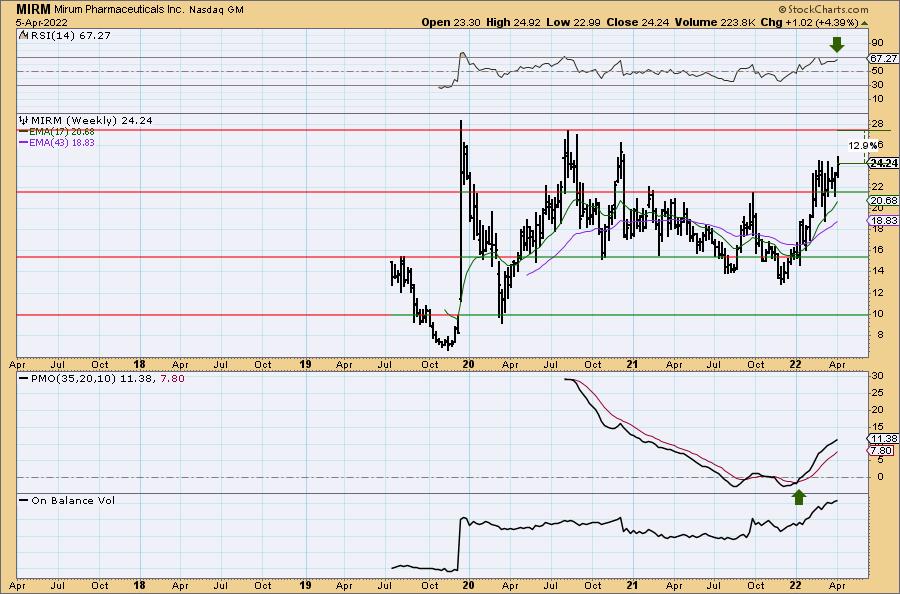Click the Open 23.30 value
This screenshot has height=594, width=900.
click(x=451, y=22)
